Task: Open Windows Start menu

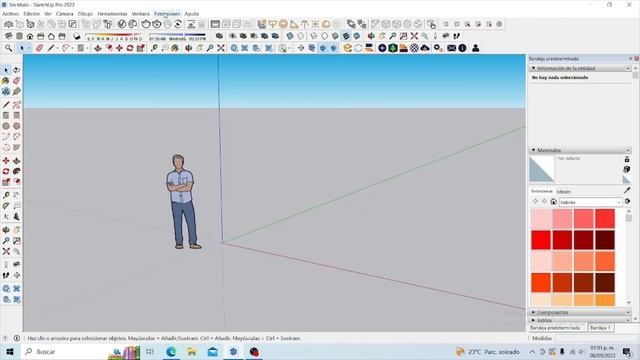Action: point(10,351)
